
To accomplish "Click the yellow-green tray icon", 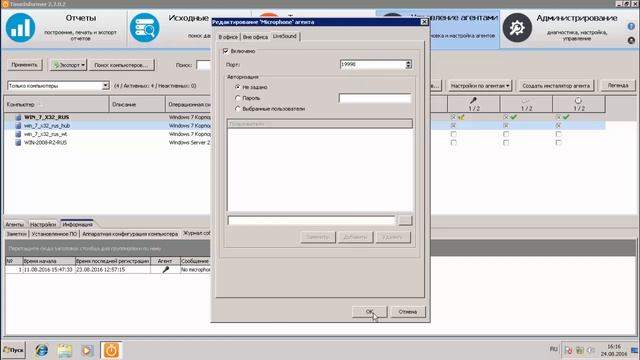I will tap(580, 350).
